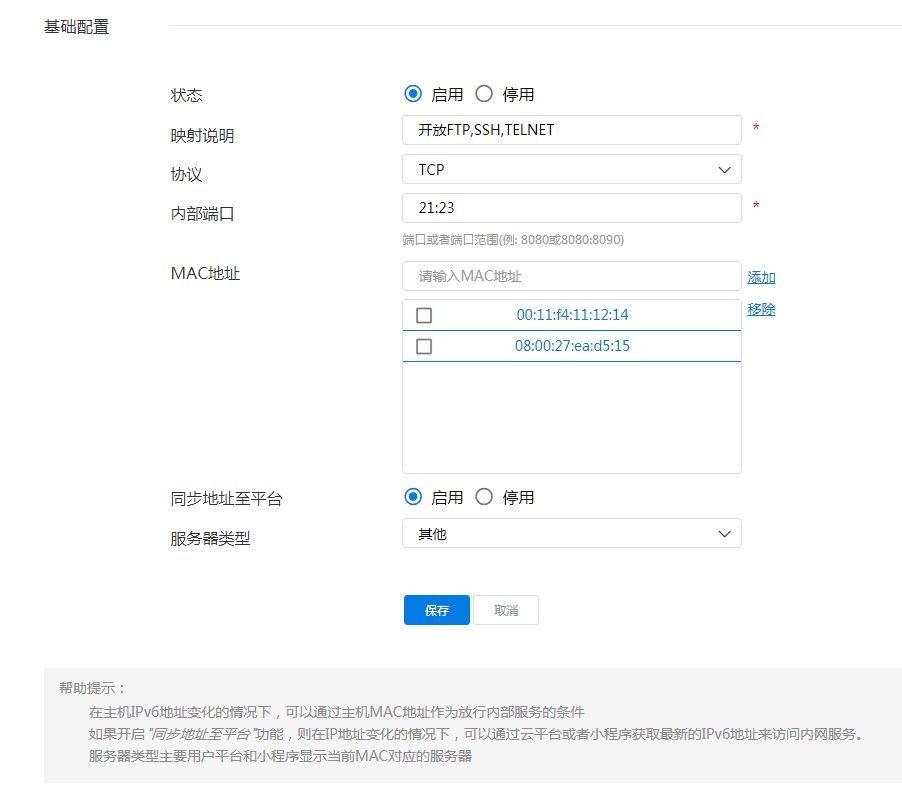Click the 映射说明 text field

click(x=571, y=130)
